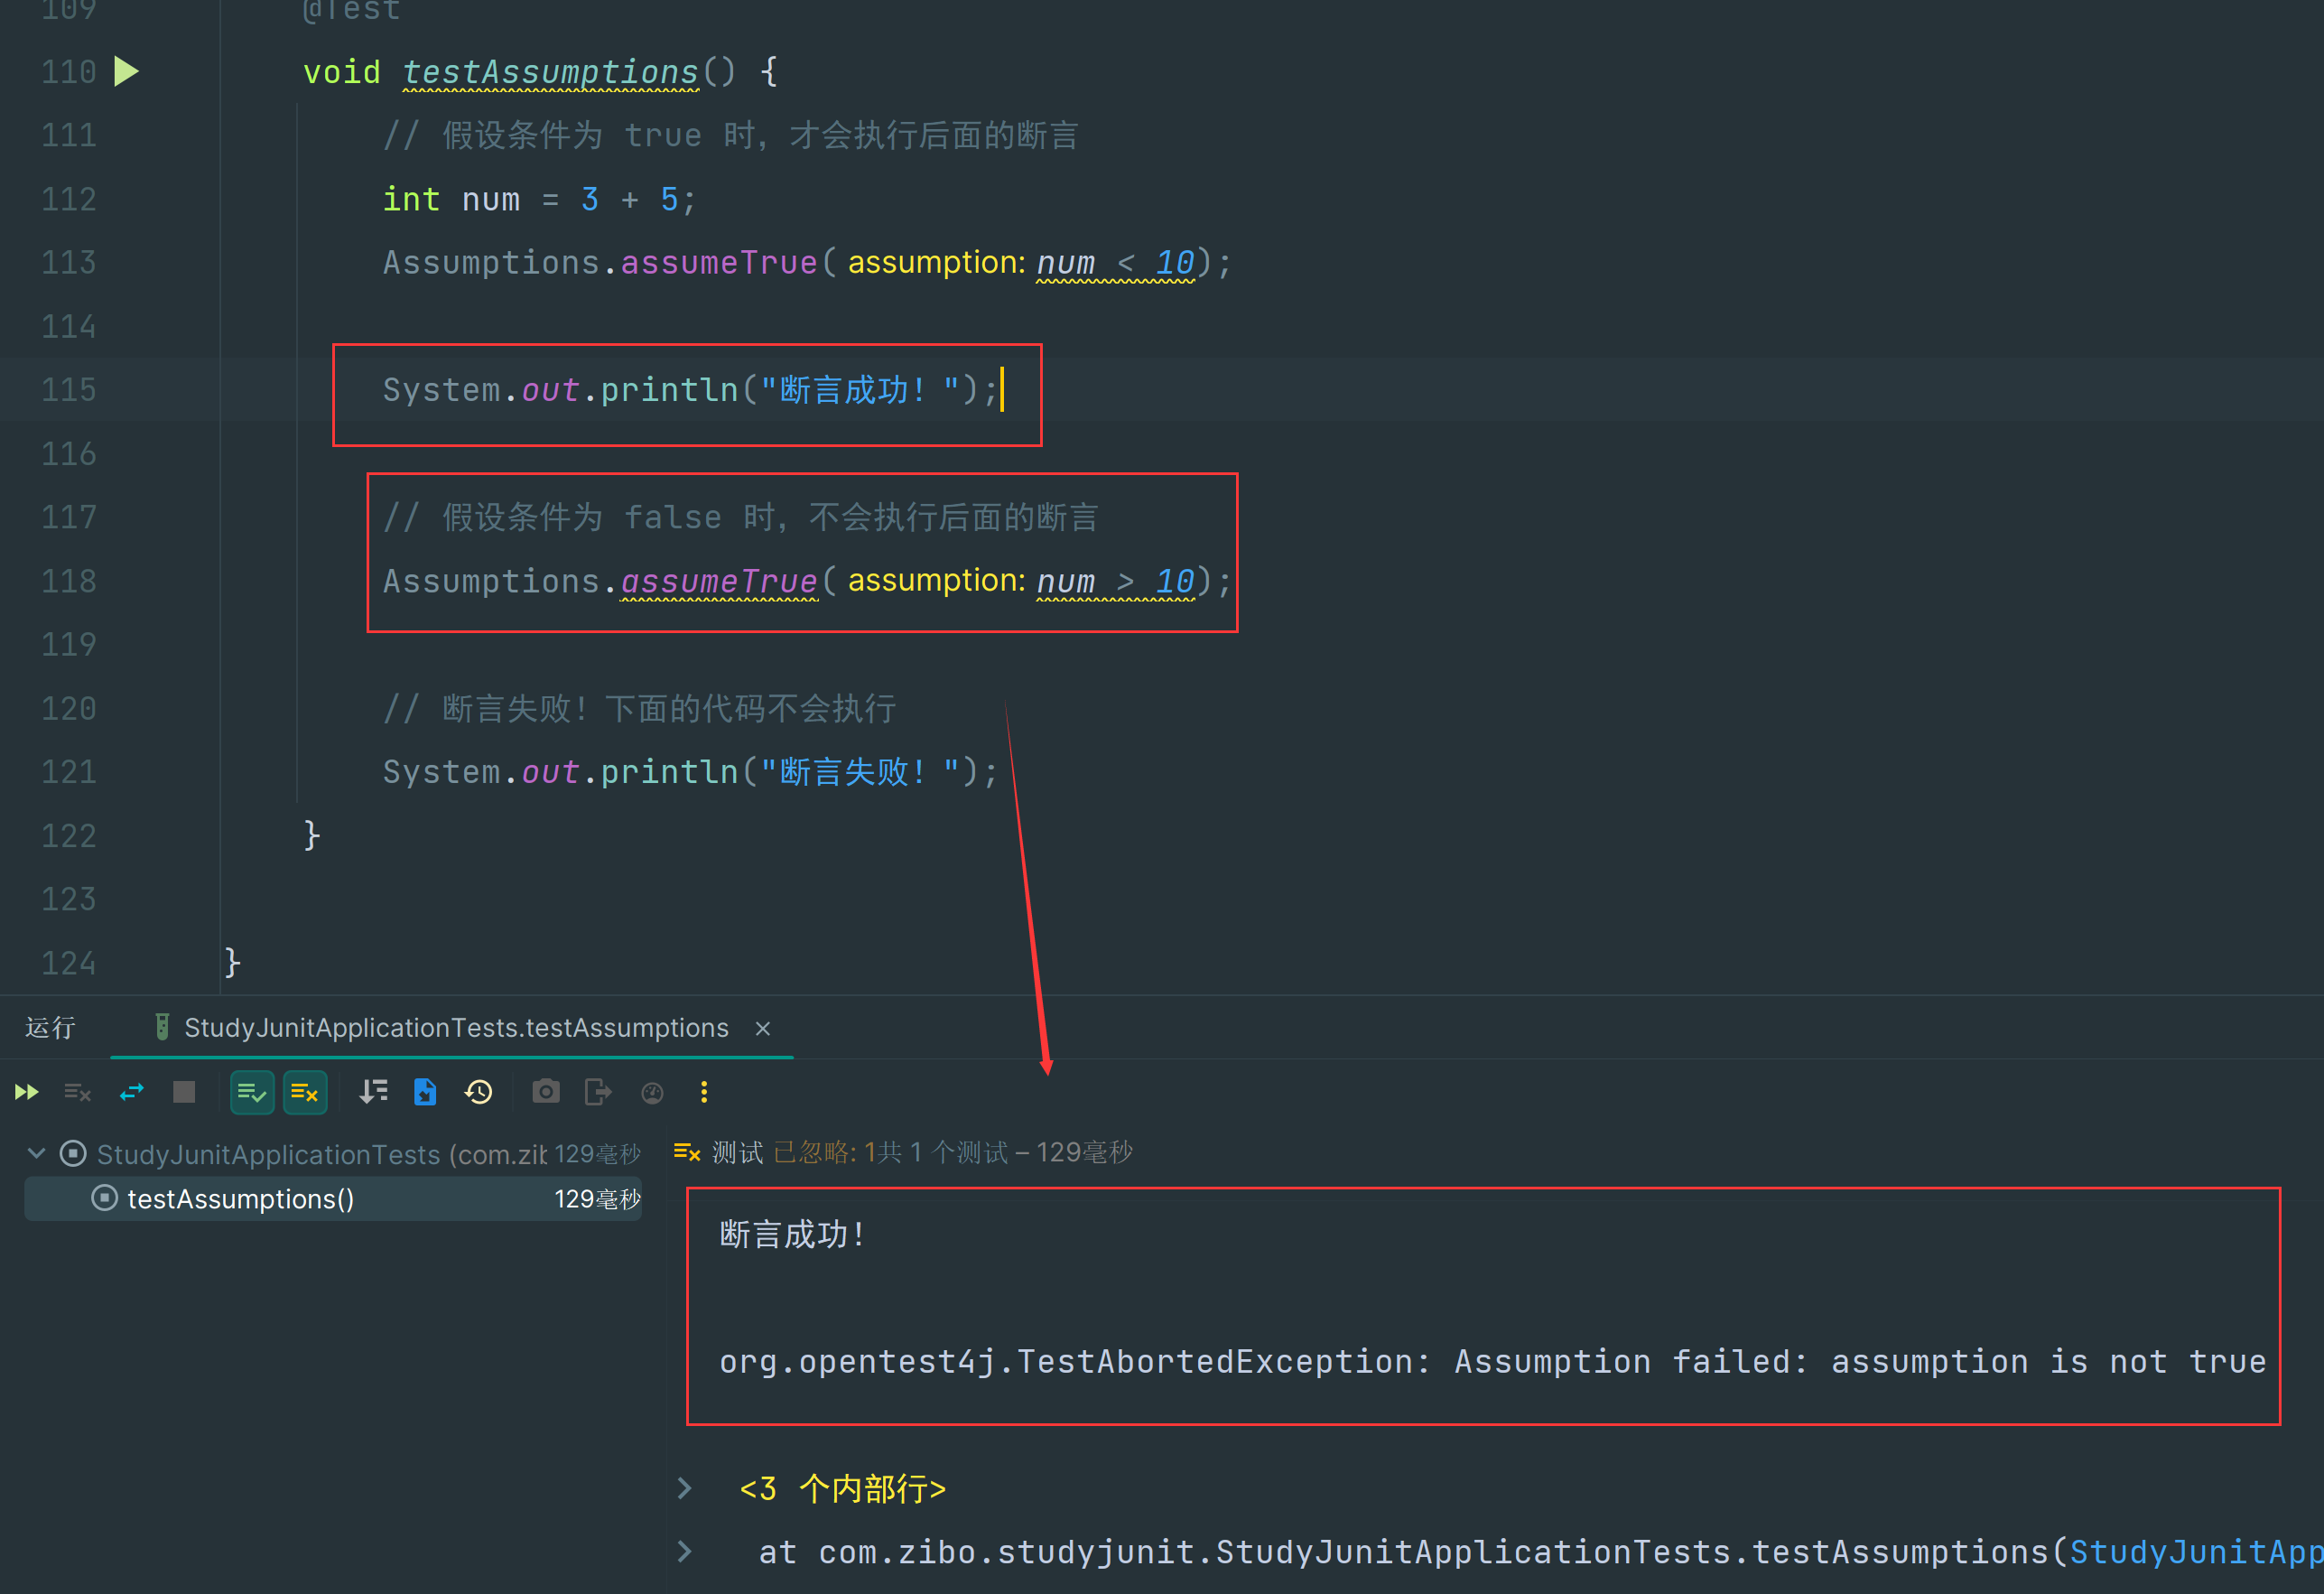The width and height of the screenshot is (2324, 1594).
Task: Open the more options three-dot menu
Action: coord(704,1092)
